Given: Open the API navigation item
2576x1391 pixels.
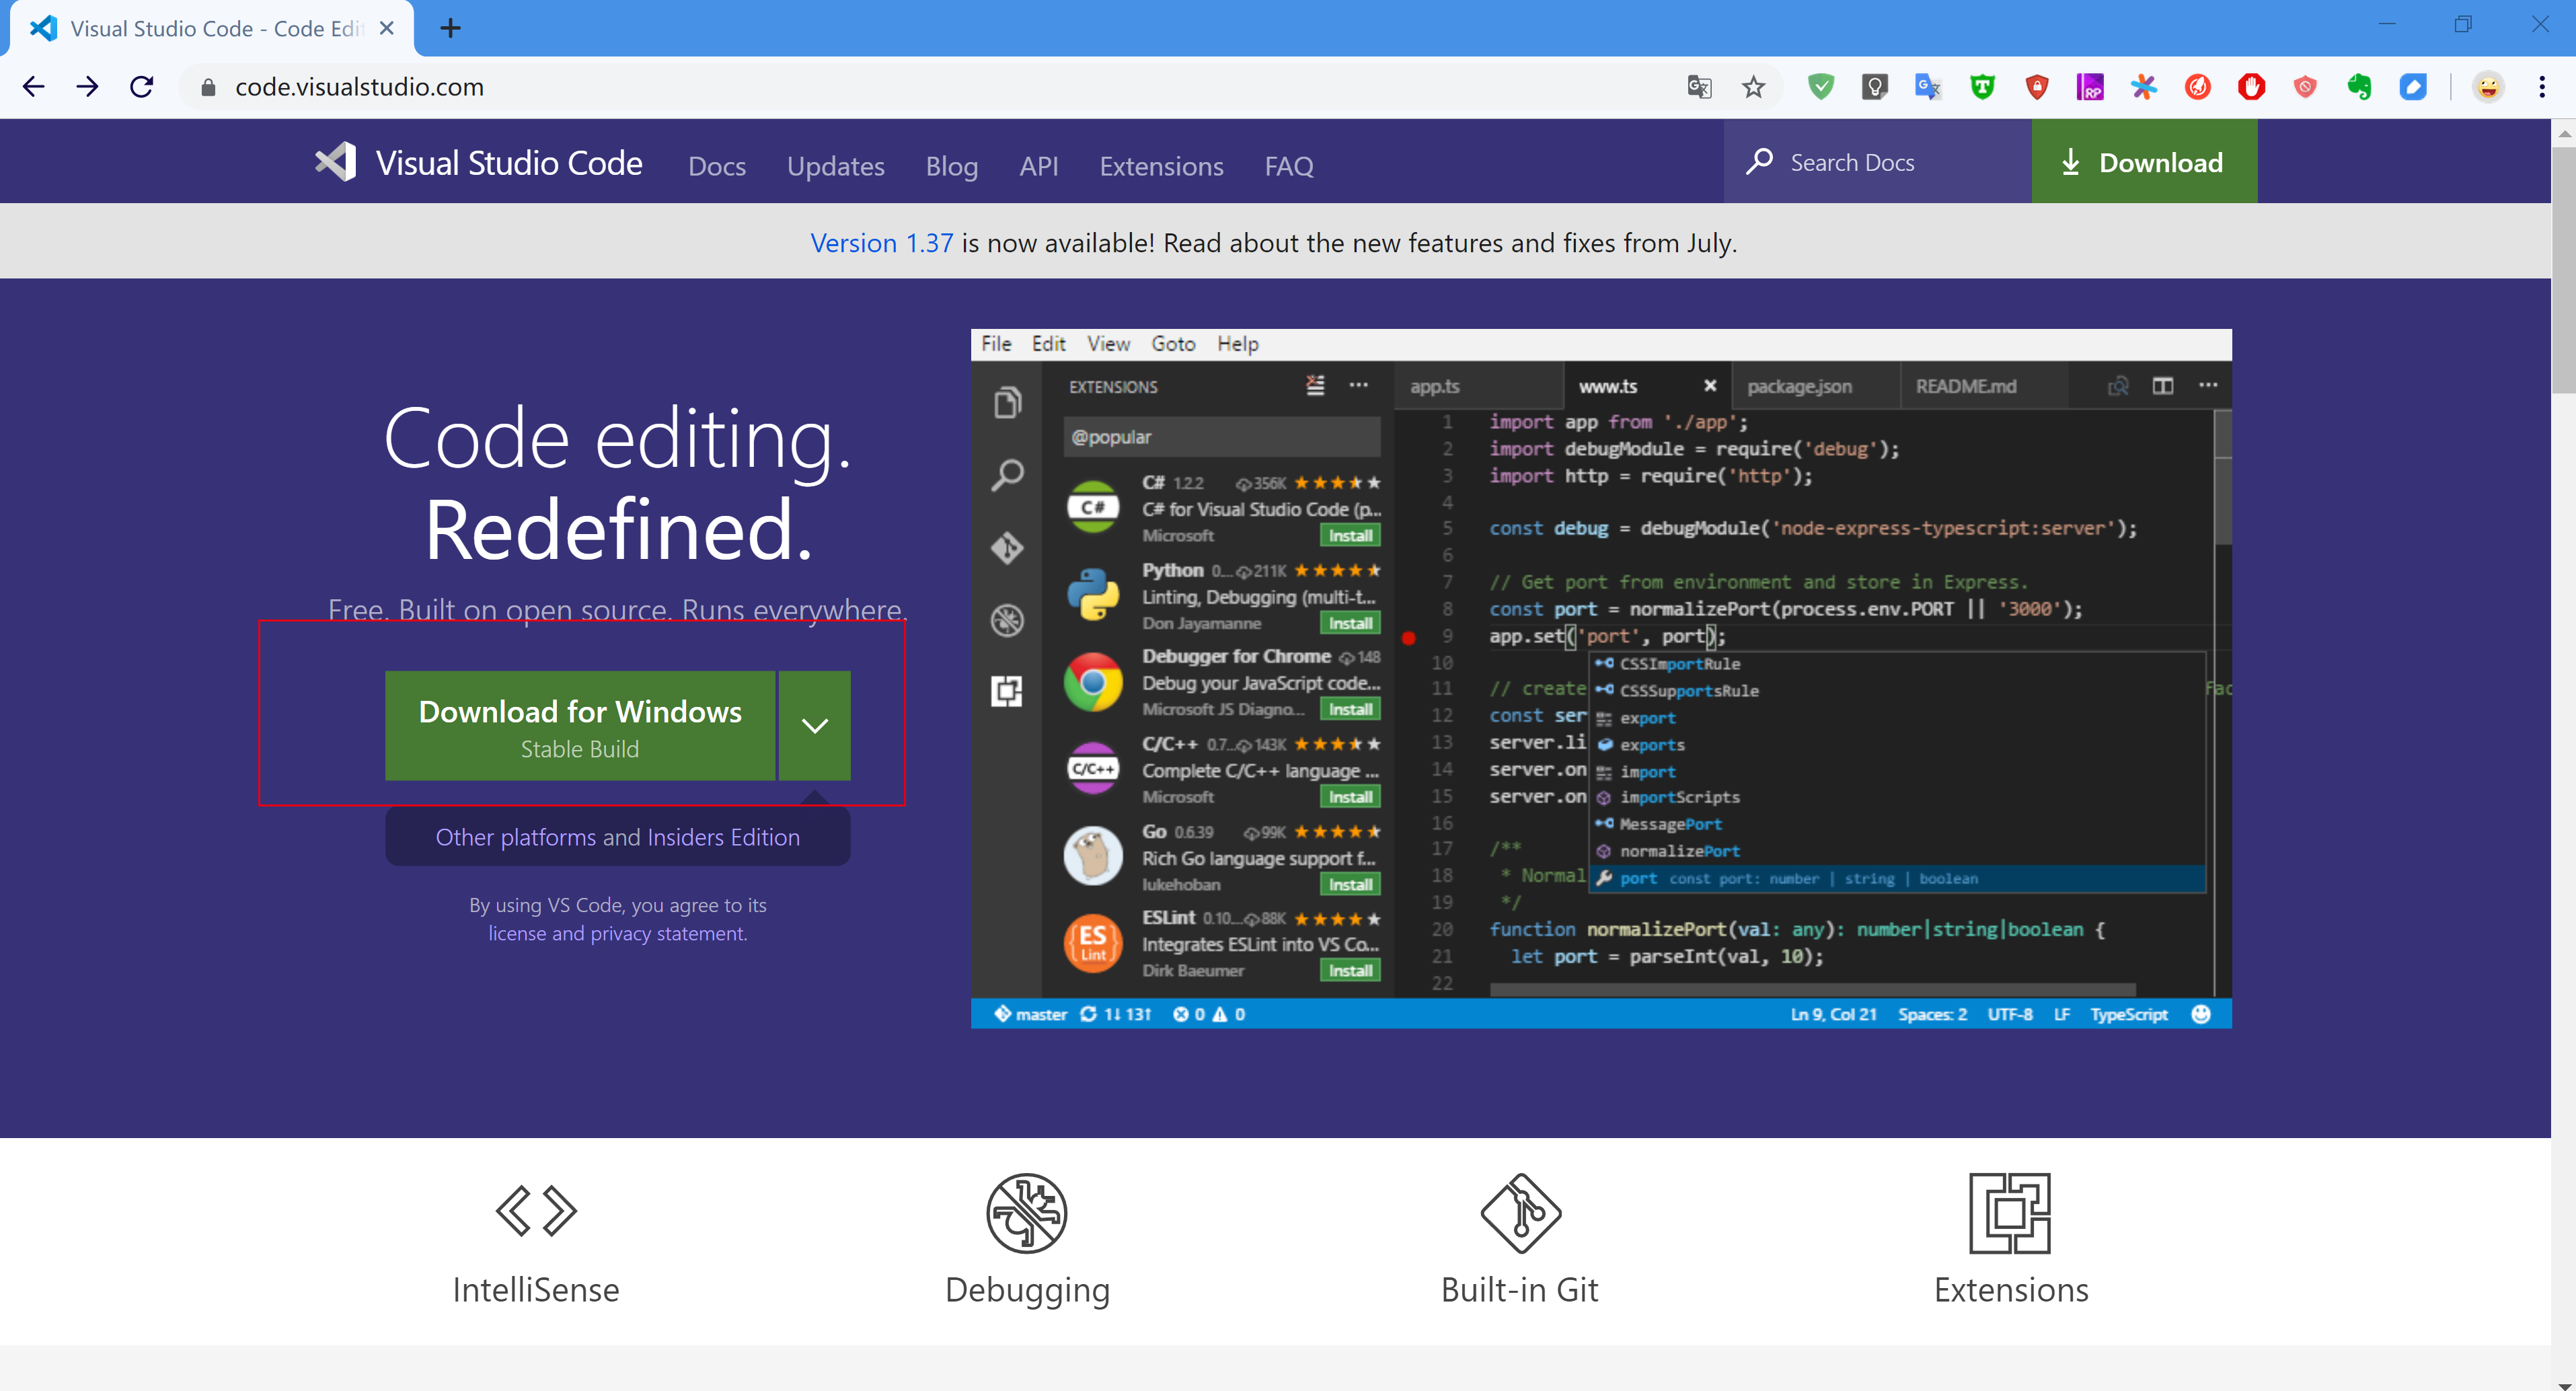Looking at the screenshot, I should pyautogui.click(x=1039, y=166).
